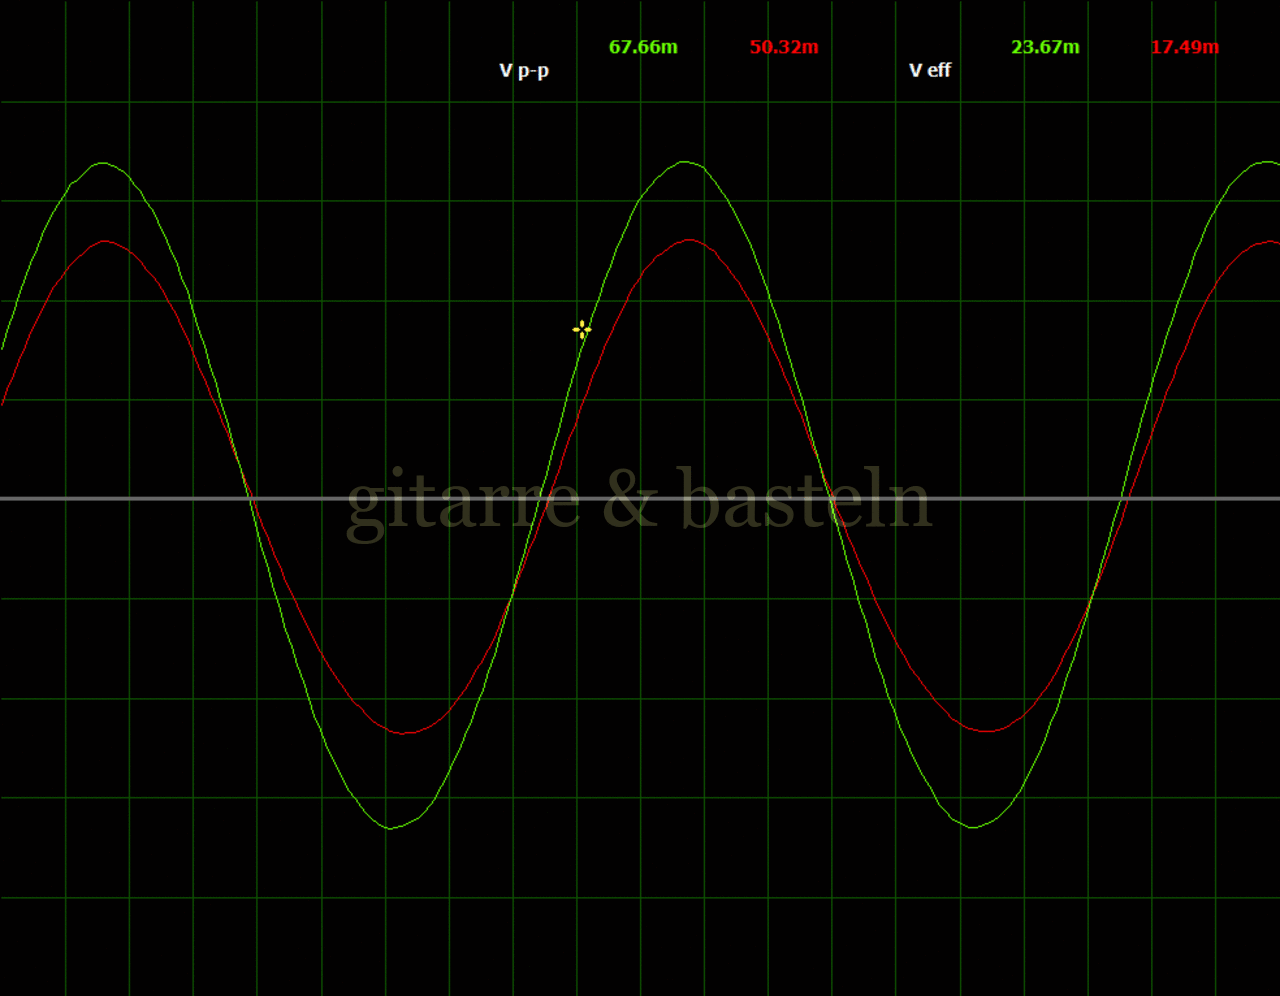
Task: Select the red 50.32m peak-to-peak value
Action: click(784, 47)
